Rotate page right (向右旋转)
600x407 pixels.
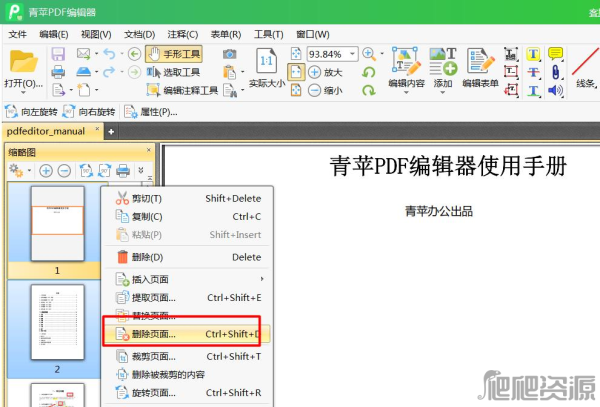pyautogui.click(x=89, y=112)
